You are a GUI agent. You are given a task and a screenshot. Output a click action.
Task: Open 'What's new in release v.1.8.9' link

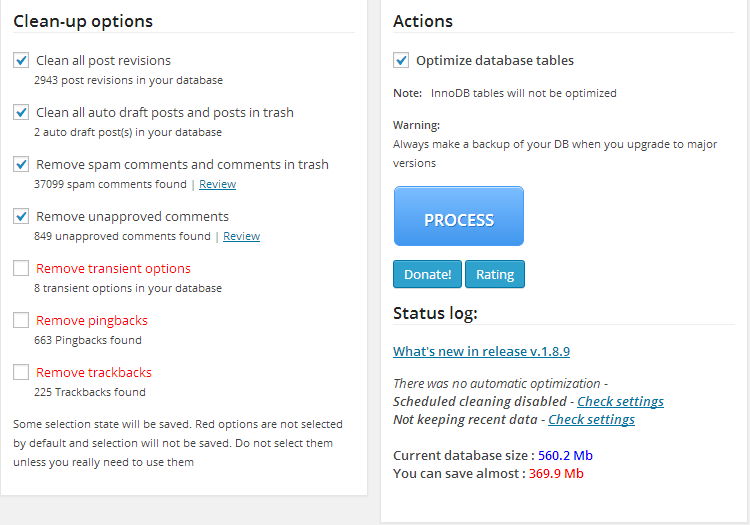click(481, 351)
